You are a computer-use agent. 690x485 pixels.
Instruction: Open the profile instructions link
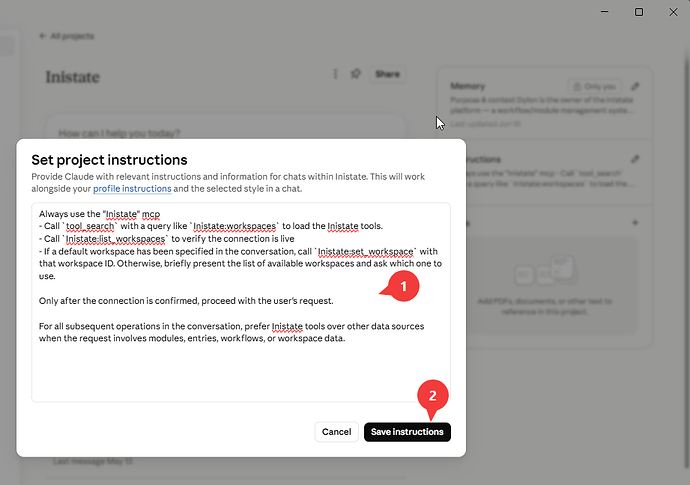132,188
